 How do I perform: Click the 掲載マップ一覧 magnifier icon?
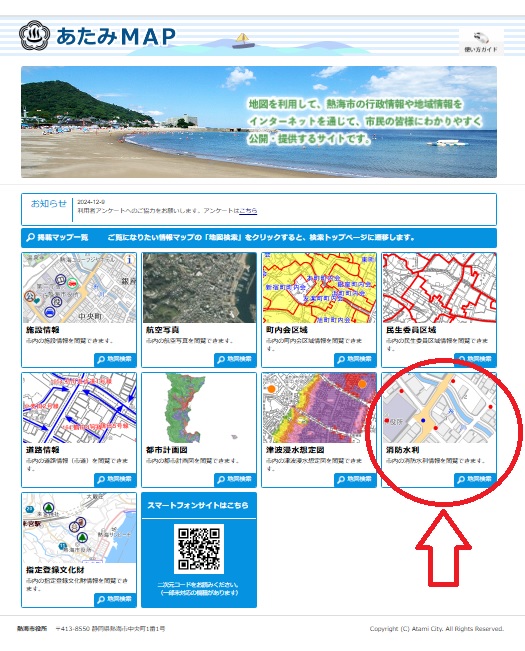pos(30,237)
